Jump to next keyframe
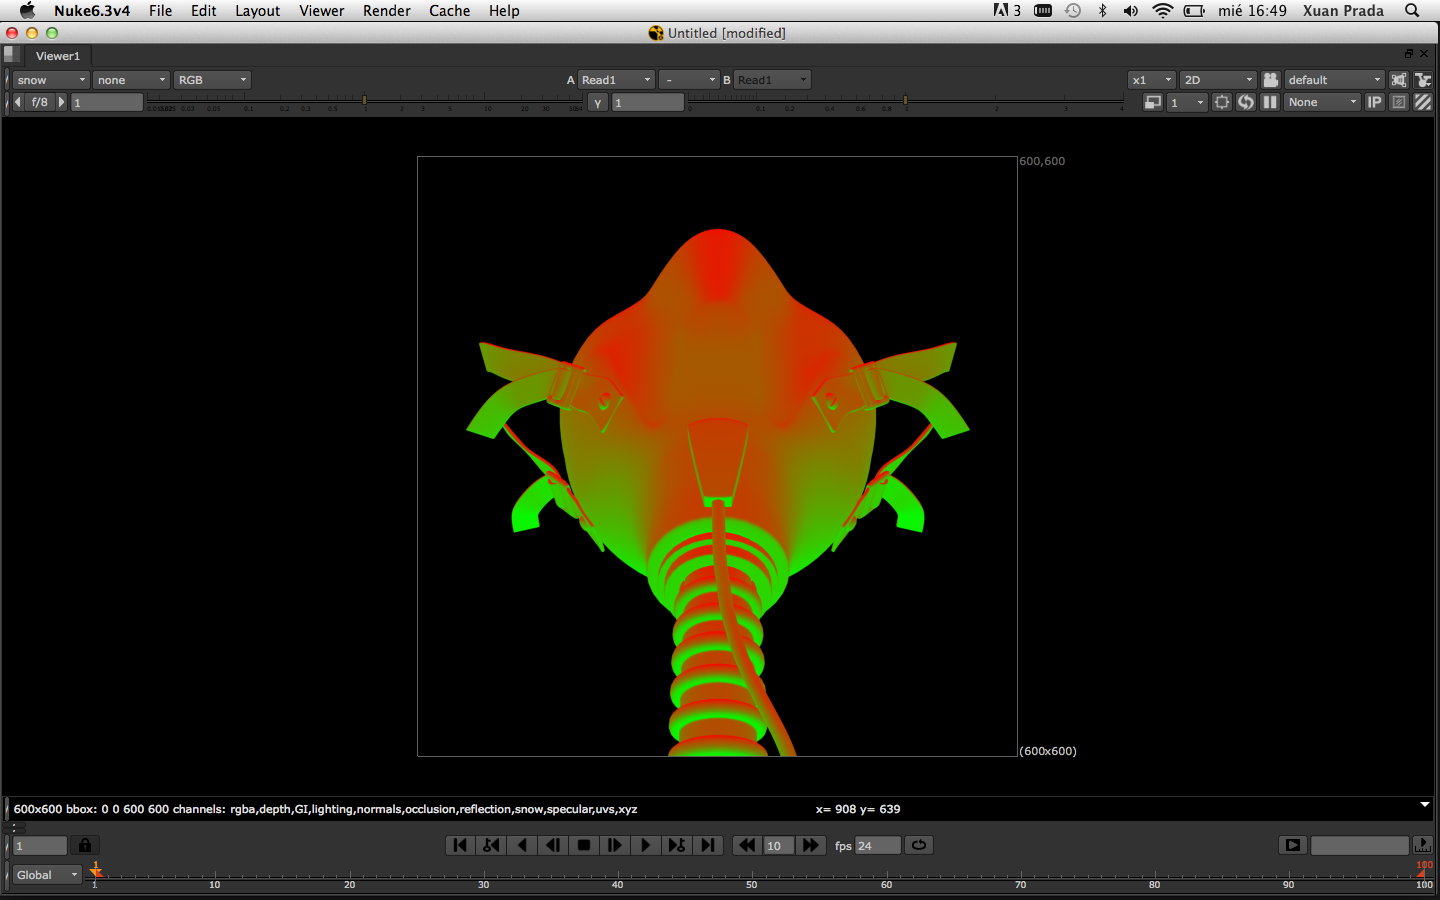The width and height of the screenshot is (1440, 900). click(677, 845)
